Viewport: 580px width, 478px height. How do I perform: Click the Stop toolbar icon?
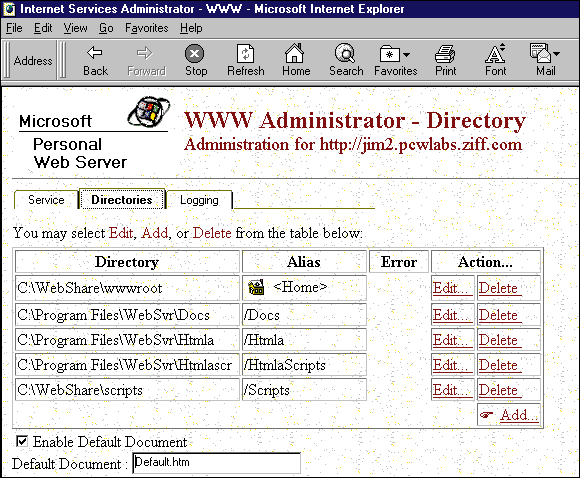pyautogui.click(x=195, y=54)
